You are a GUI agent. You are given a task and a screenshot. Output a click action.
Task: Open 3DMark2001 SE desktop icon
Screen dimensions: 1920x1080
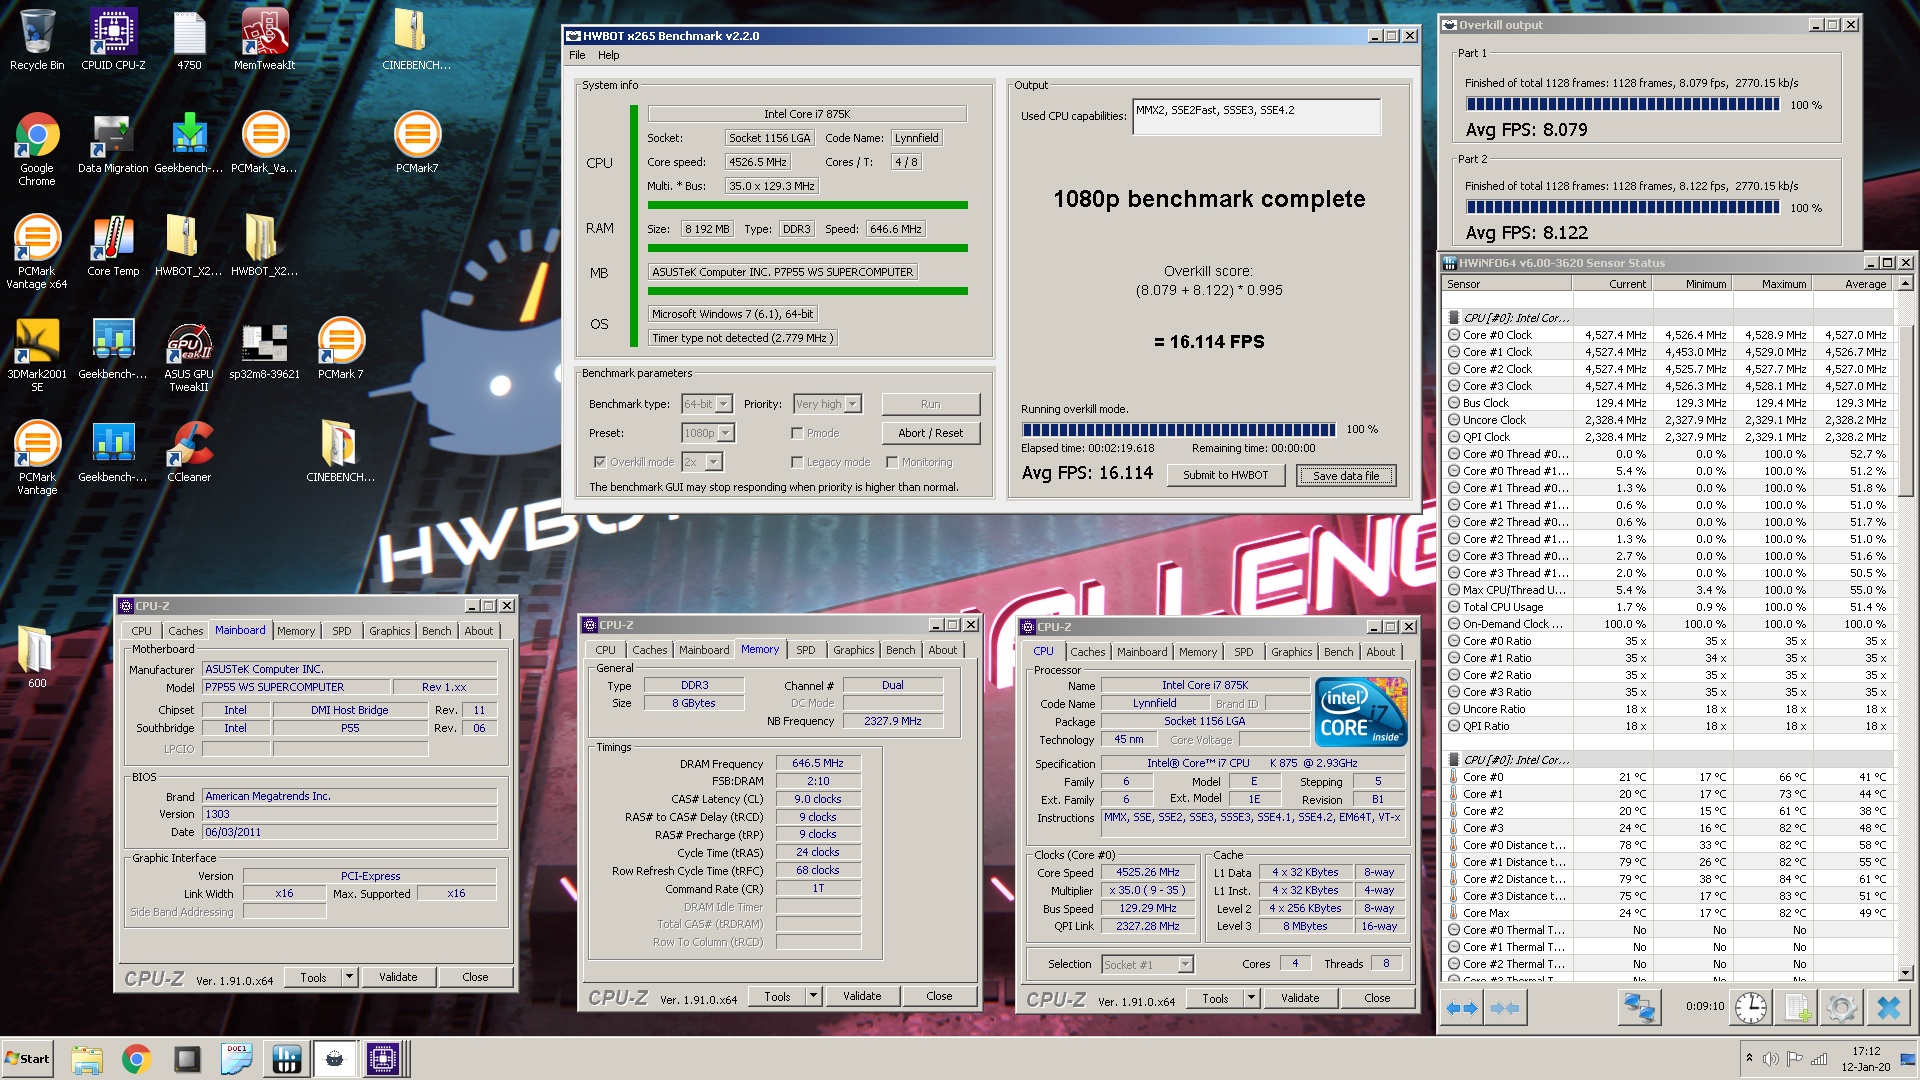37,355
